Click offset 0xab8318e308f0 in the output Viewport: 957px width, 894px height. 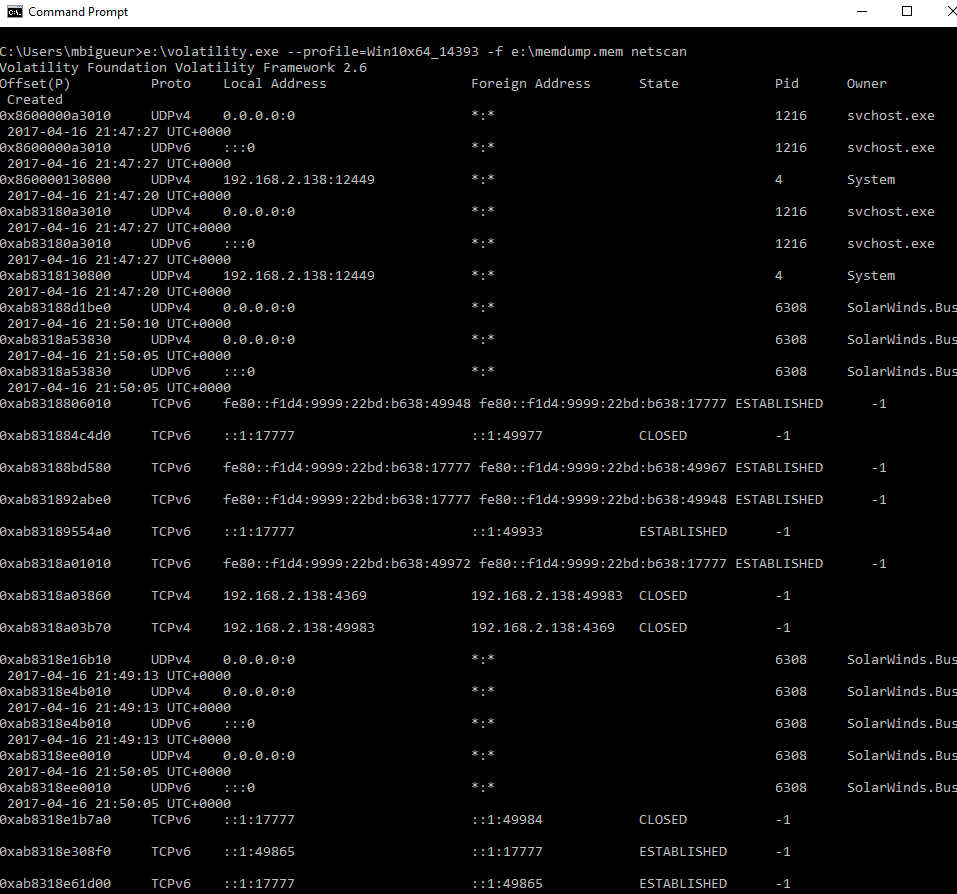tap(55, 852)
